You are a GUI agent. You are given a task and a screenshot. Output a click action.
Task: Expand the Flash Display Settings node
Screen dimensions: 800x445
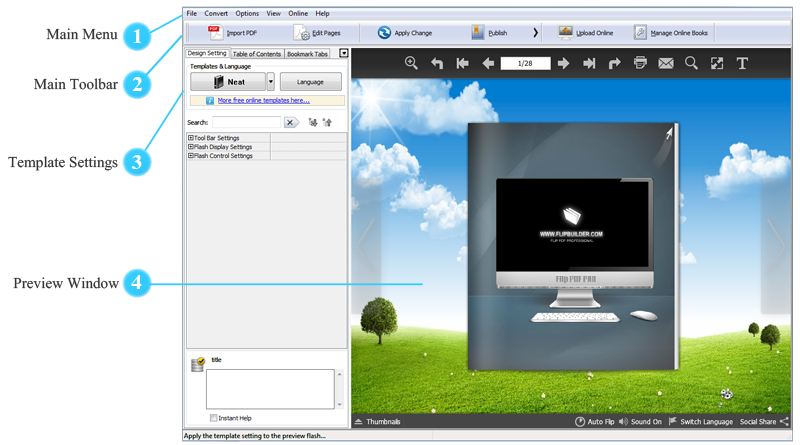190,147
